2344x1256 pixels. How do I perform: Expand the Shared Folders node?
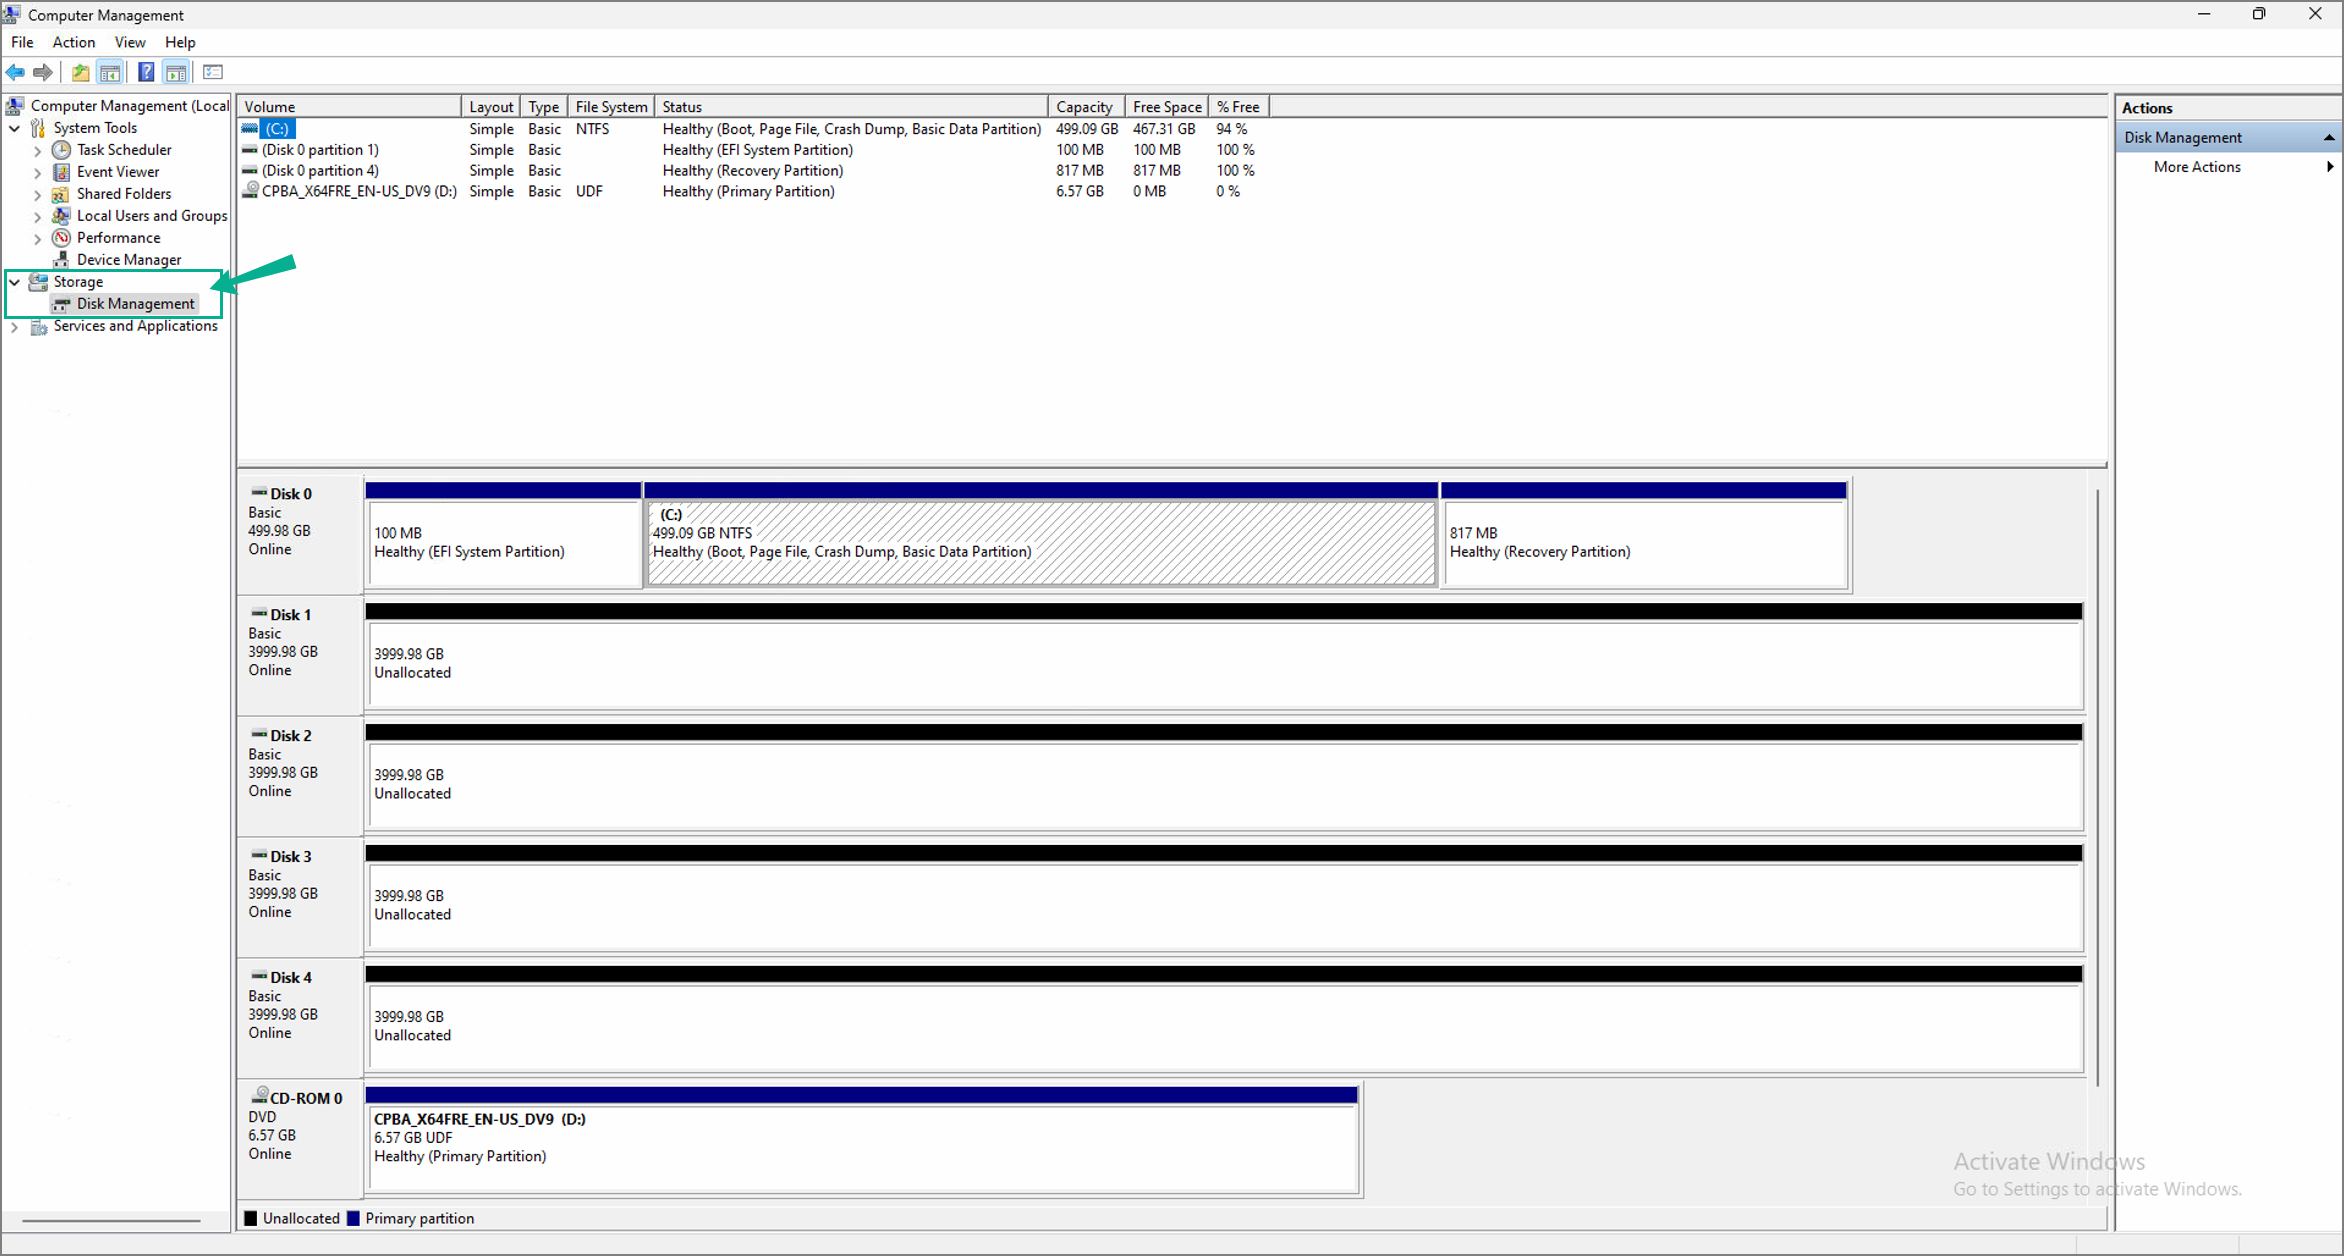pos(38,195)
